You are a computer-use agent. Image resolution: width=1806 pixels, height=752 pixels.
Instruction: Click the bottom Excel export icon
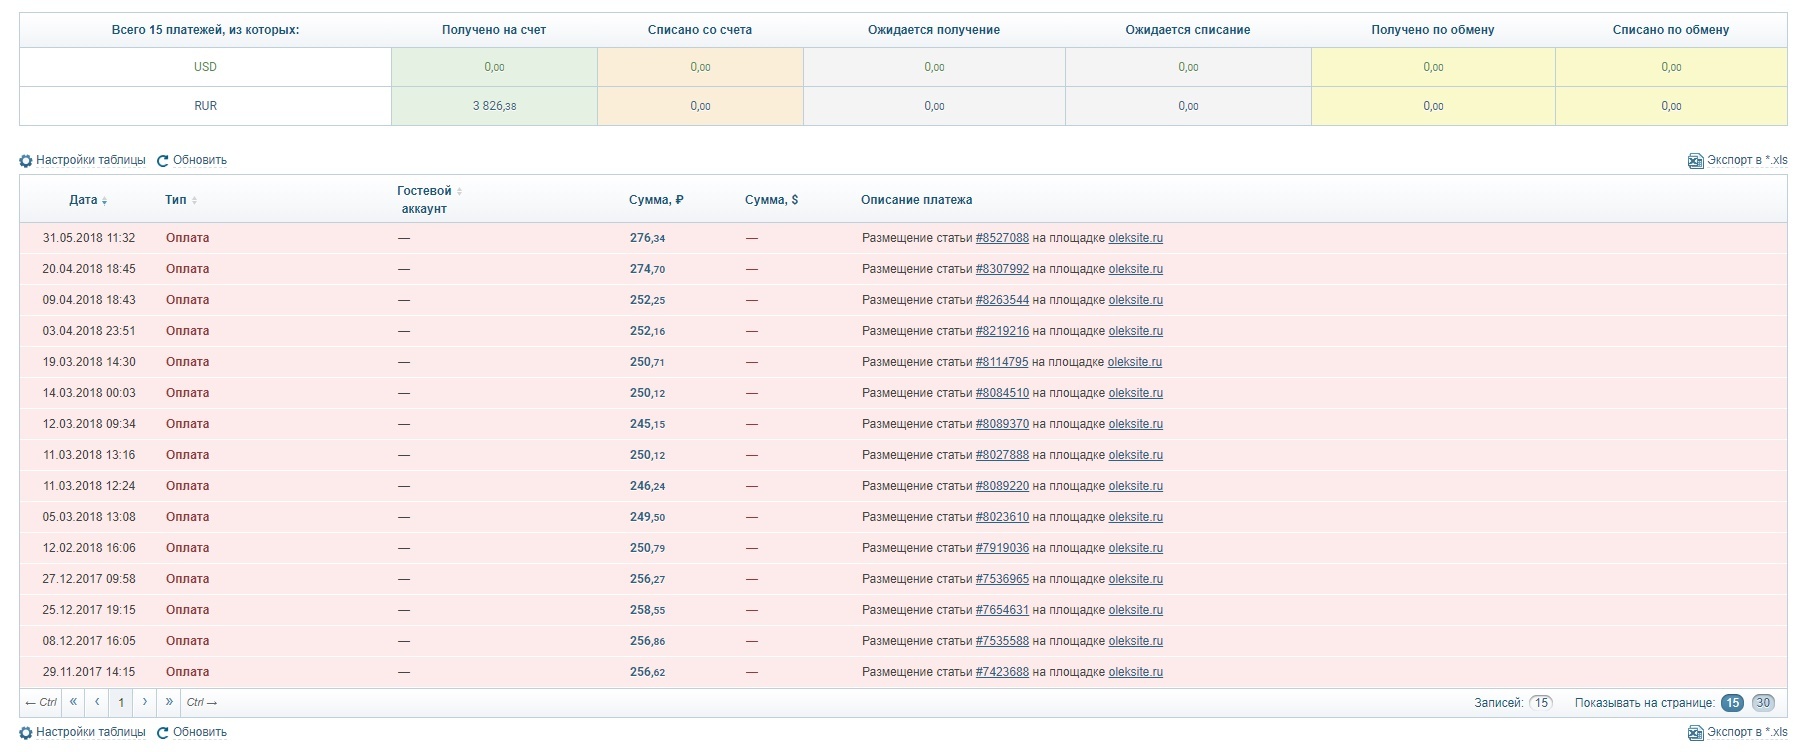1695,733
